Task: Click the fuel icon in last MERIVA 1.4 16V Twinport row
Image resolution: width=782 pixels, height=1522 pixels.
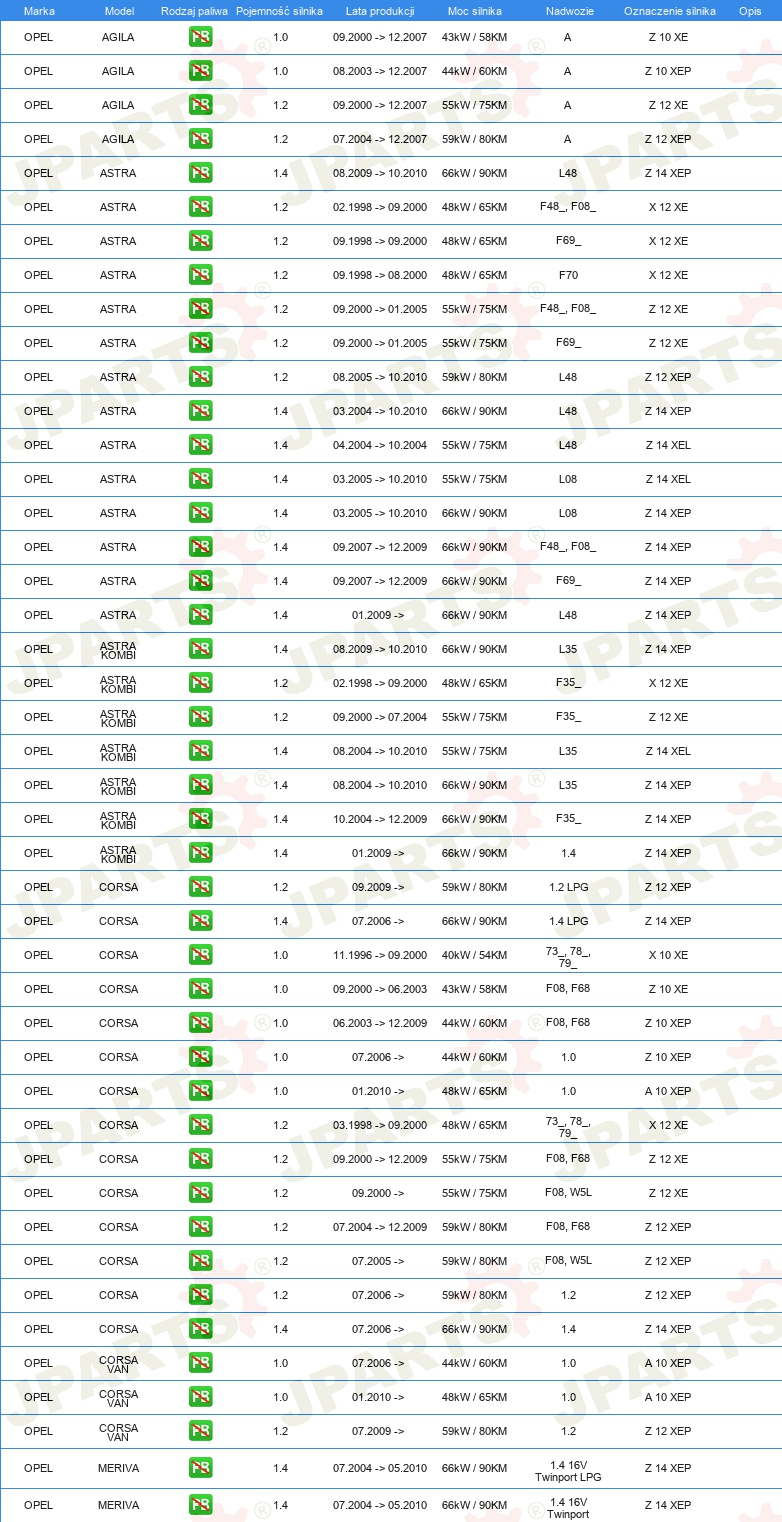Action: pyautogui.click(x=200, y=1505)
